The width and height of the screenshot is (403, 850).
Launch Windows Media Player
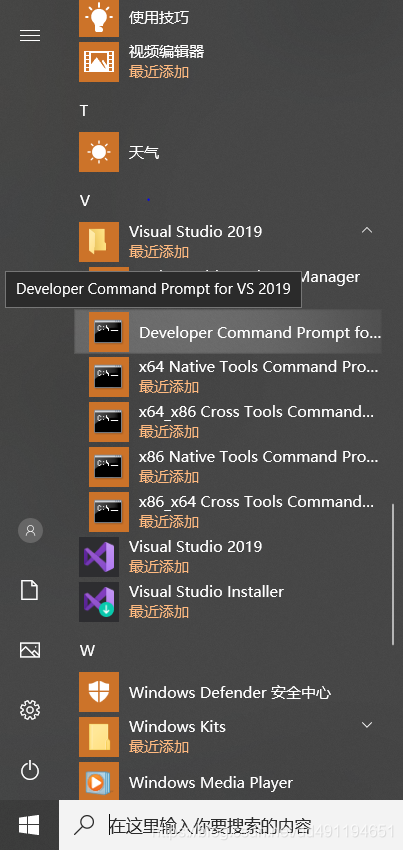coord(230,782)
